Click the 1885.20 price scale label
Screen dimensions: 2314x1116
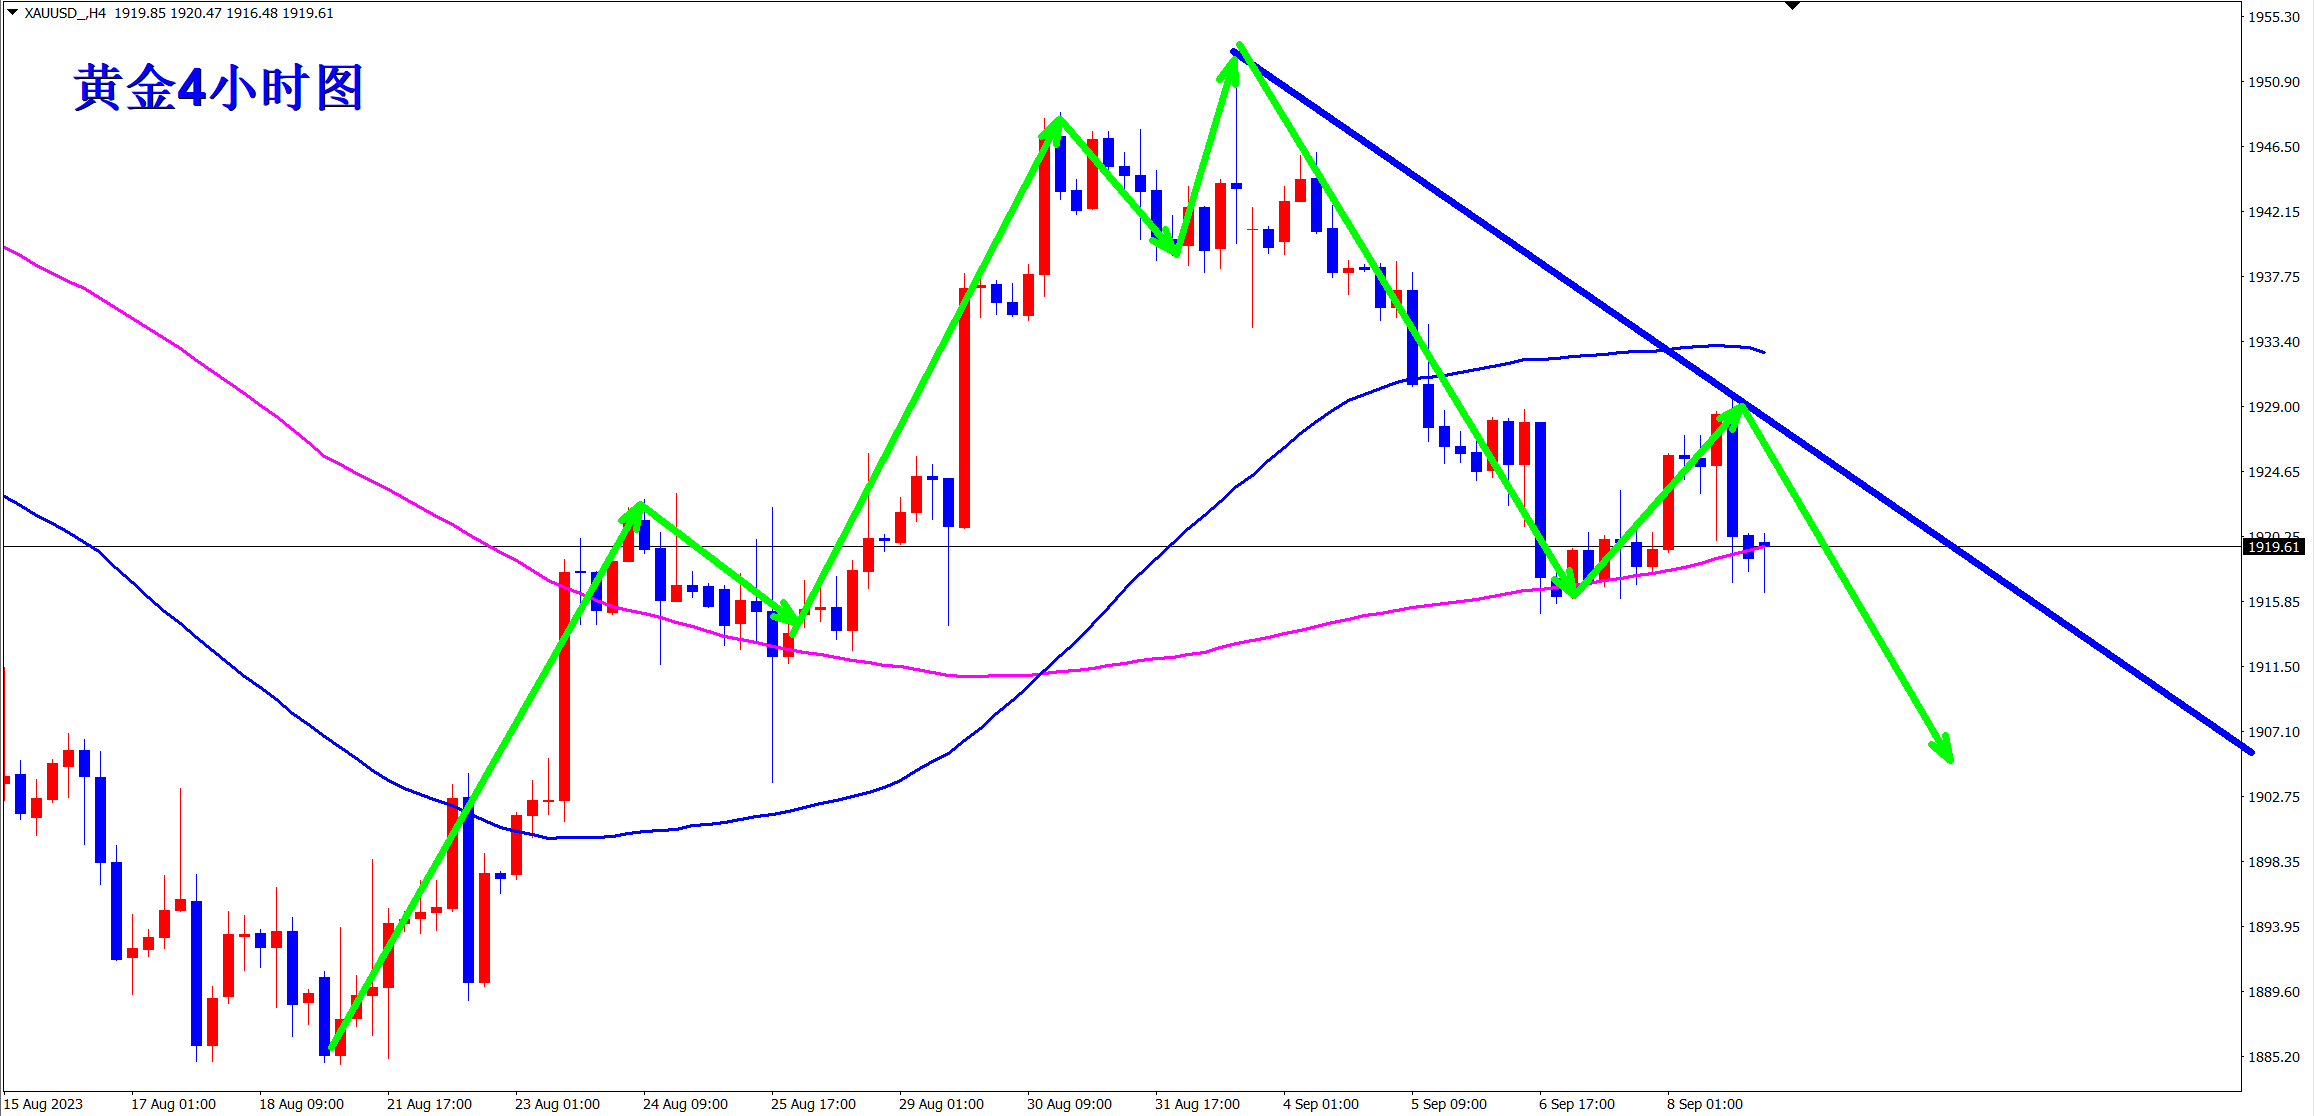tap(2273, 1057)
